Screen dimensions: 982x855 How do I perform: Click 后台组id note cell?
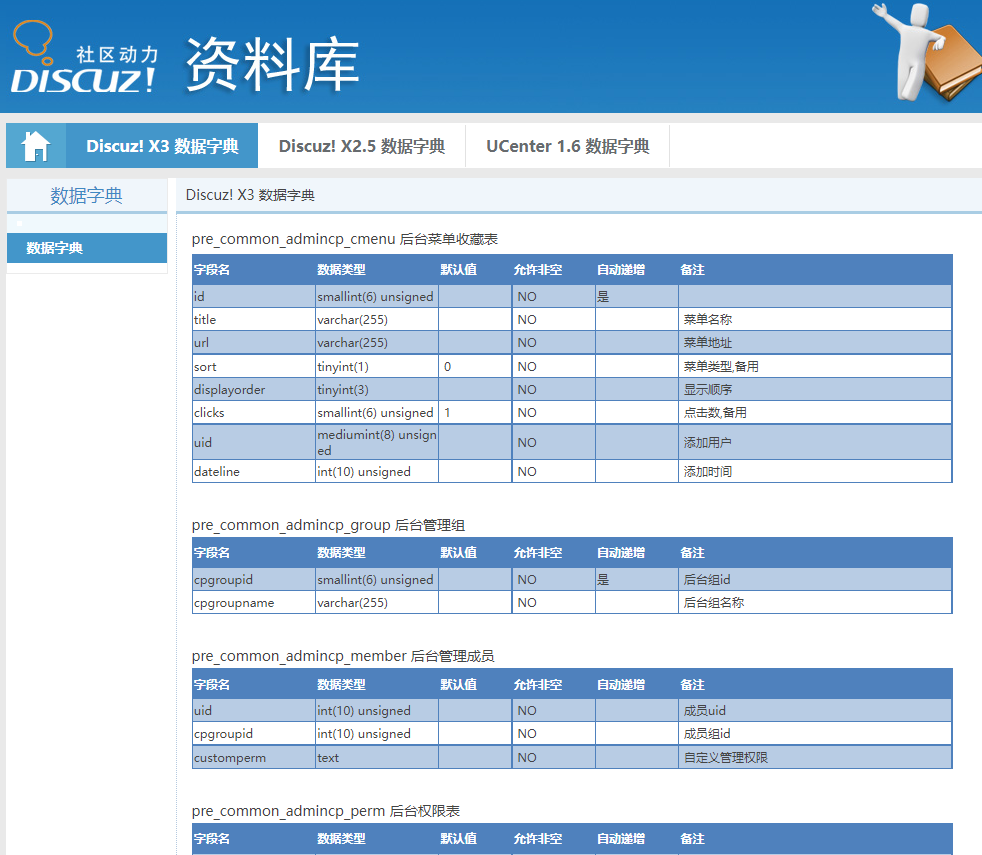coord(815,579)
